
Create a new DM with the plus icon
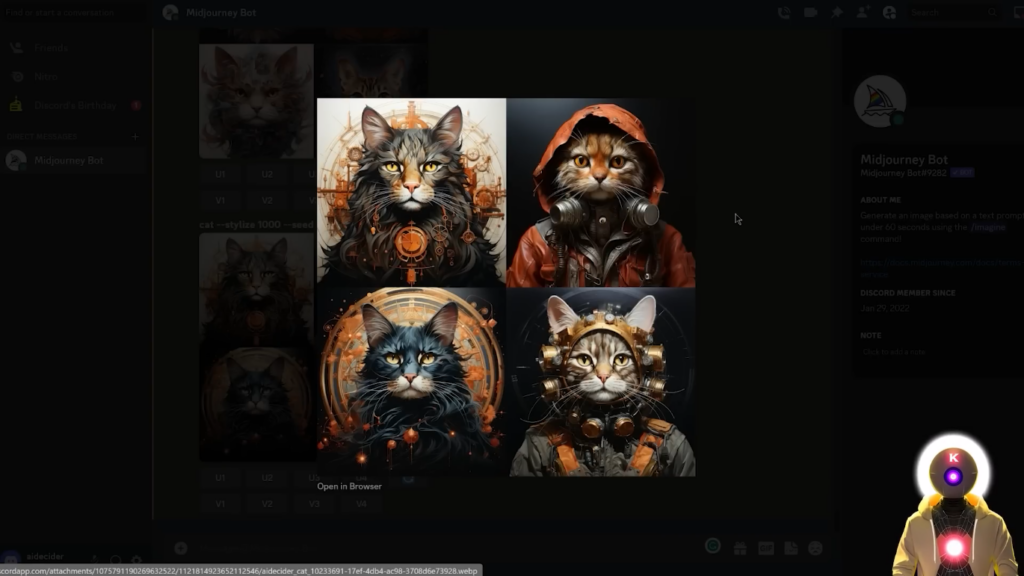(x=135, y=136)
